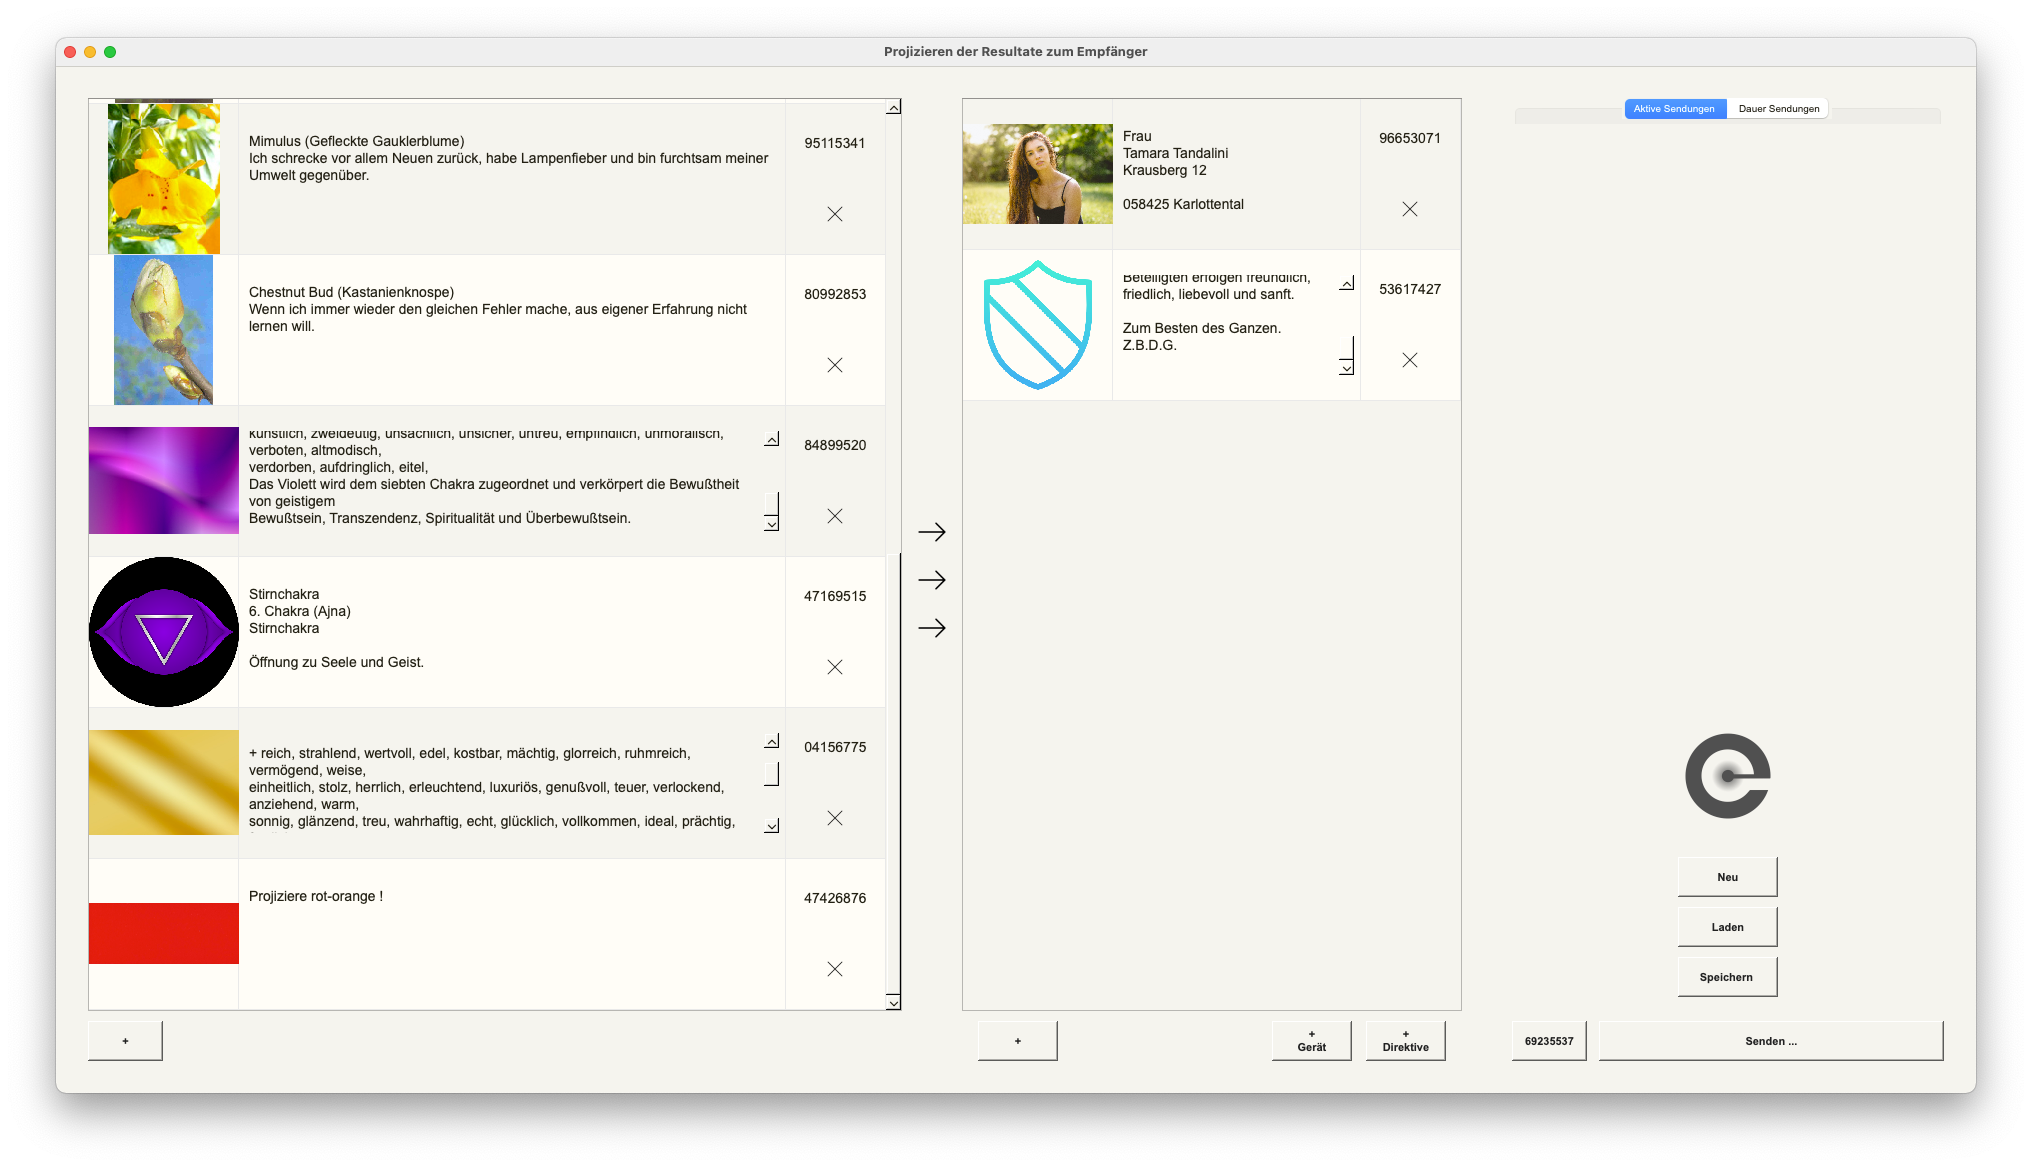The height and width of the screenshot is (1167, 2032).
Task: Click the plus button under recipient list
Action: (1018, 1041)
